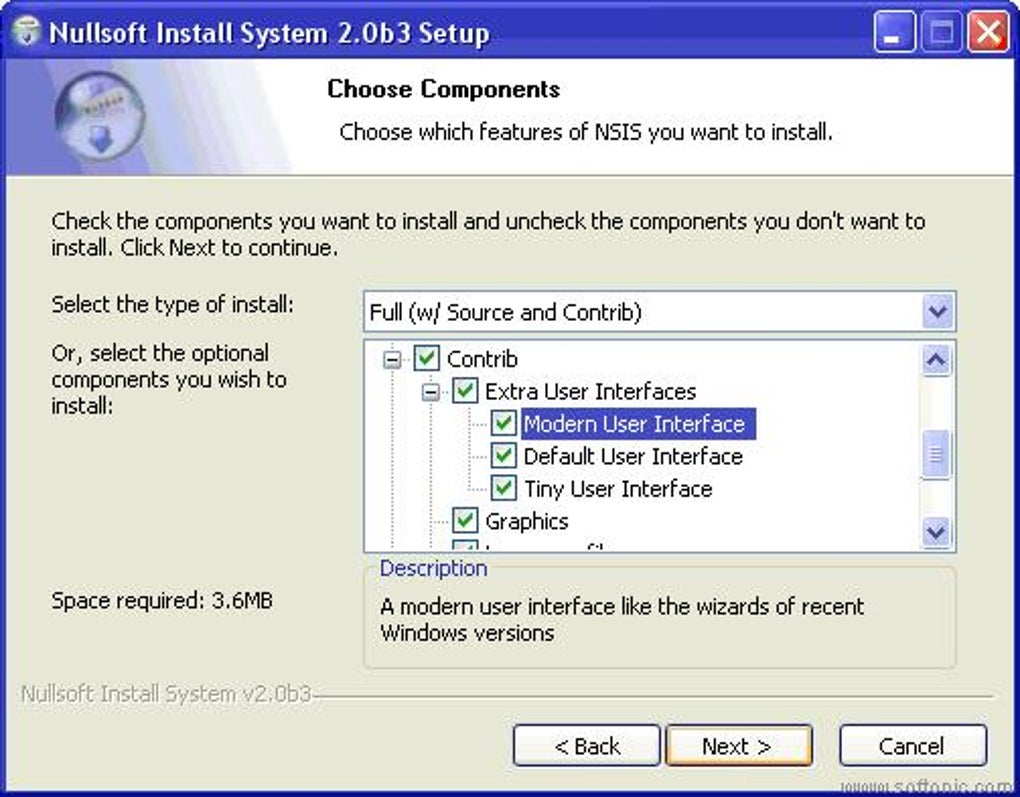Collapse the Extra User Interfaces node
This screenshot has height=797, width=1020.
[430, 392]
